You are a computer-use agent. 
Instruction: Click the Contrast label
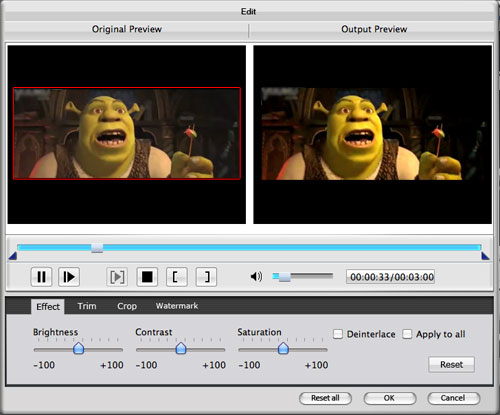point(154,332)
